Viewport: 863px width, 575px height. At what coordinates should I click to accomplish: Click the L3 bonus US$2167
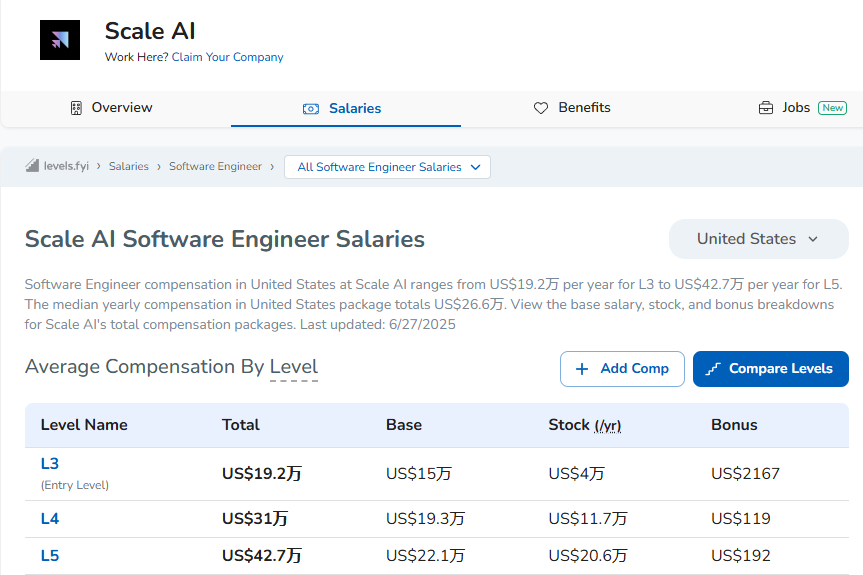click(745, 474)
